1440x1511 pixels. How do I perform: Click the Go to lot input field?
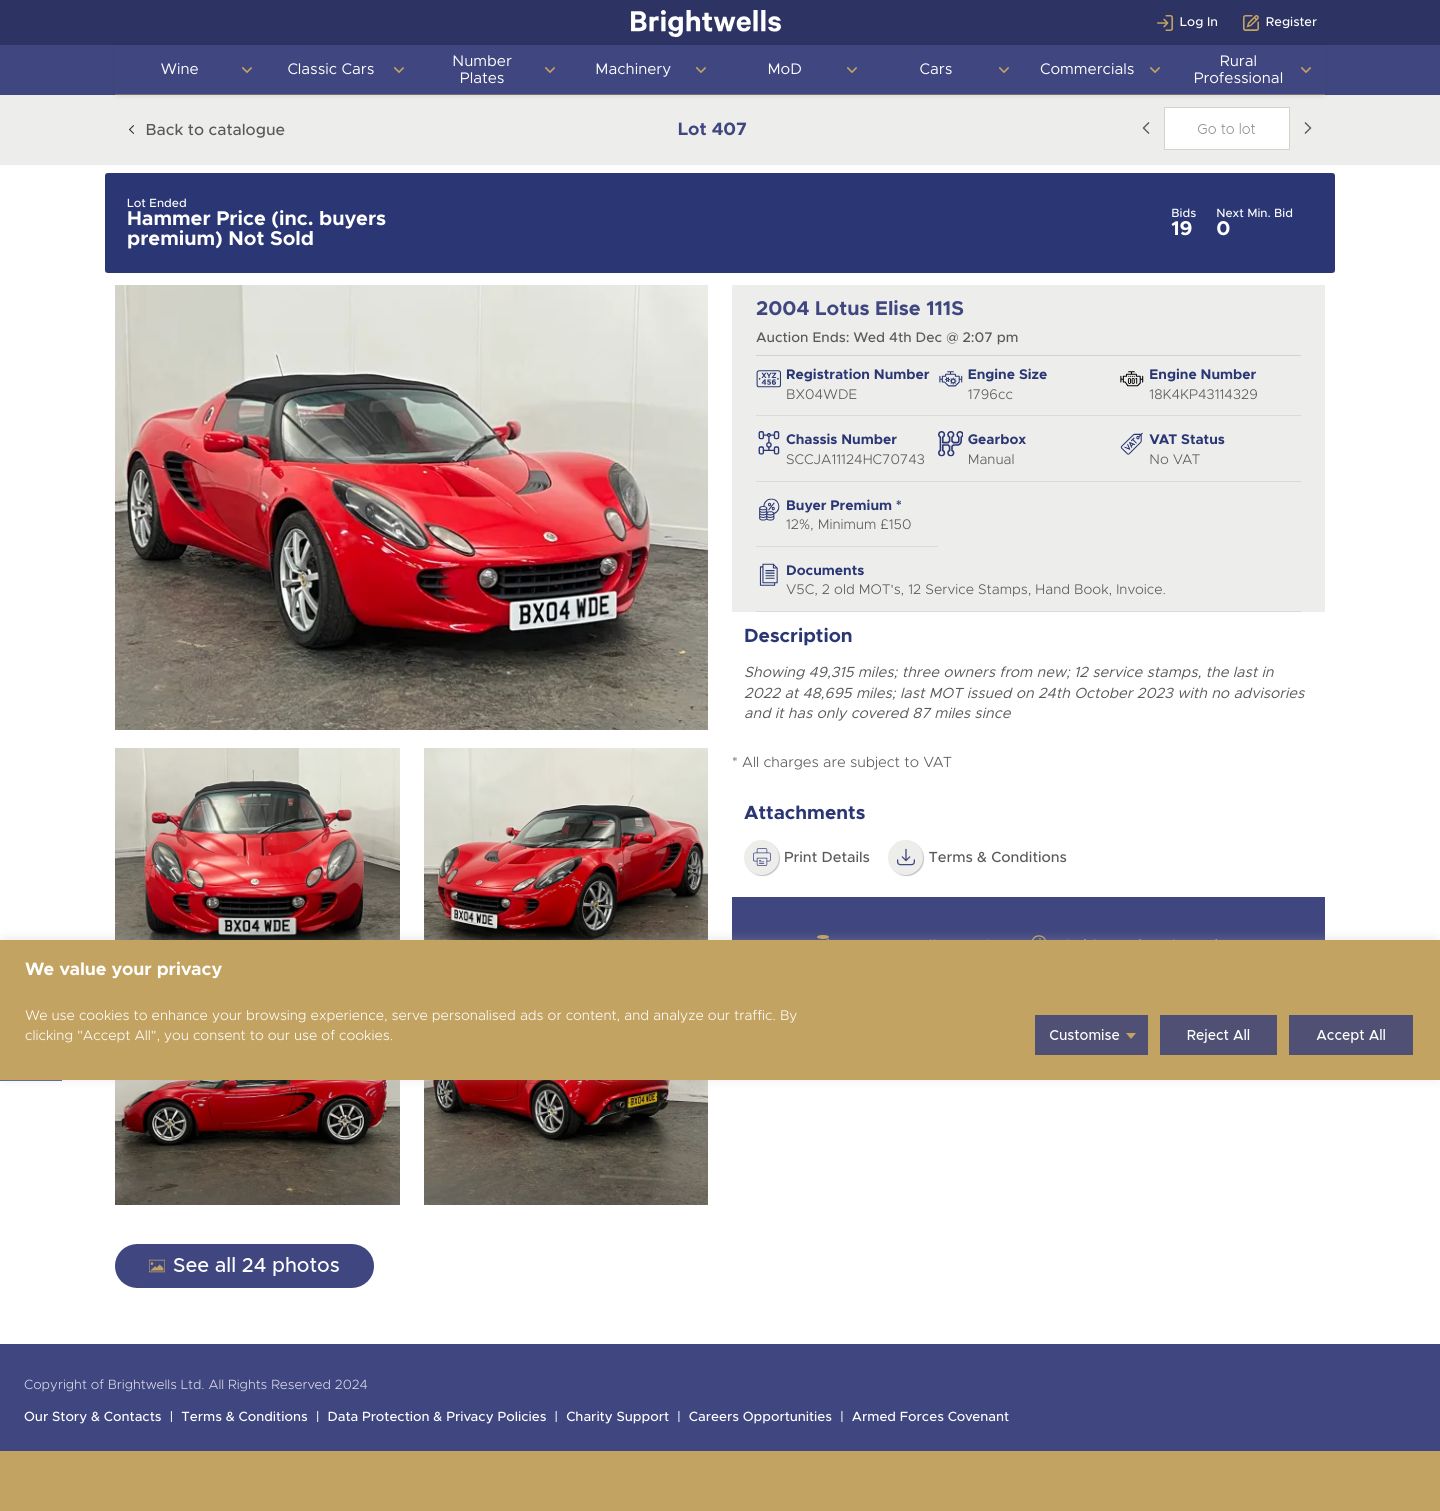(1226, 129)
